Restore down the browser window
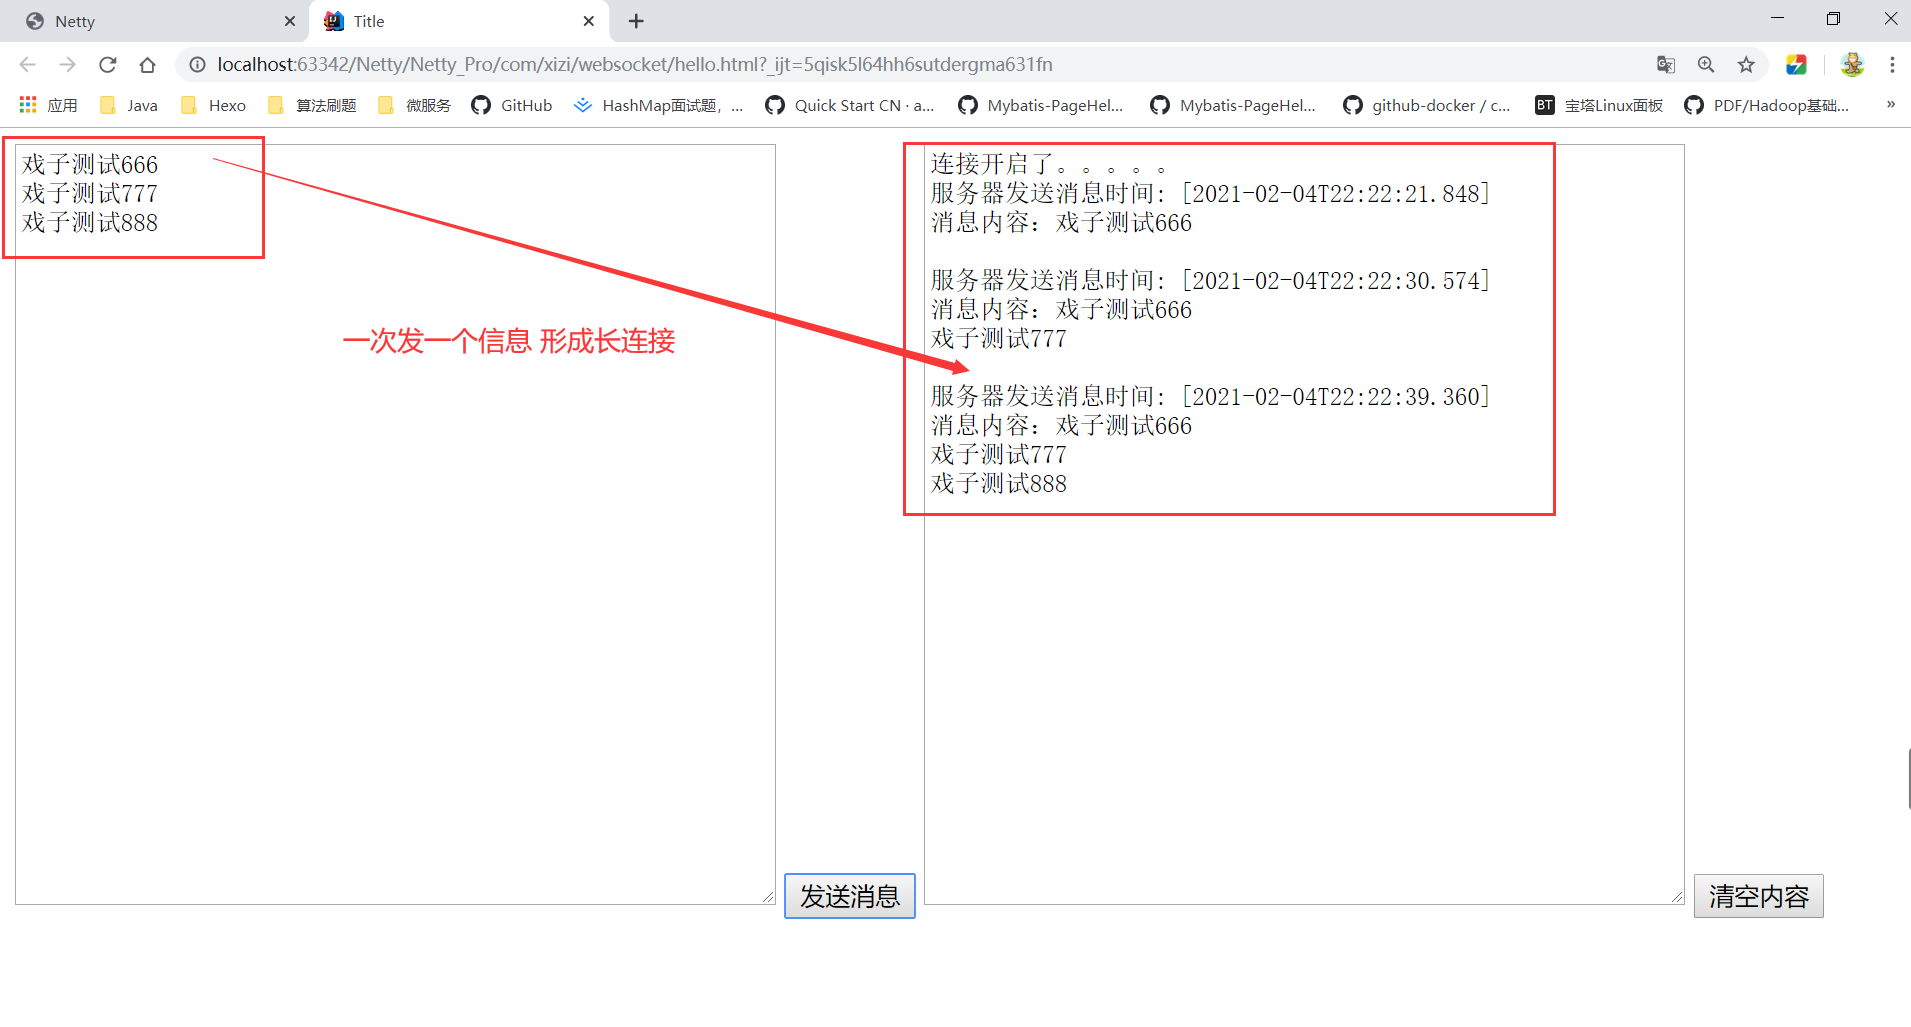1911x1027 pixels. click(x=1833, y=19)
